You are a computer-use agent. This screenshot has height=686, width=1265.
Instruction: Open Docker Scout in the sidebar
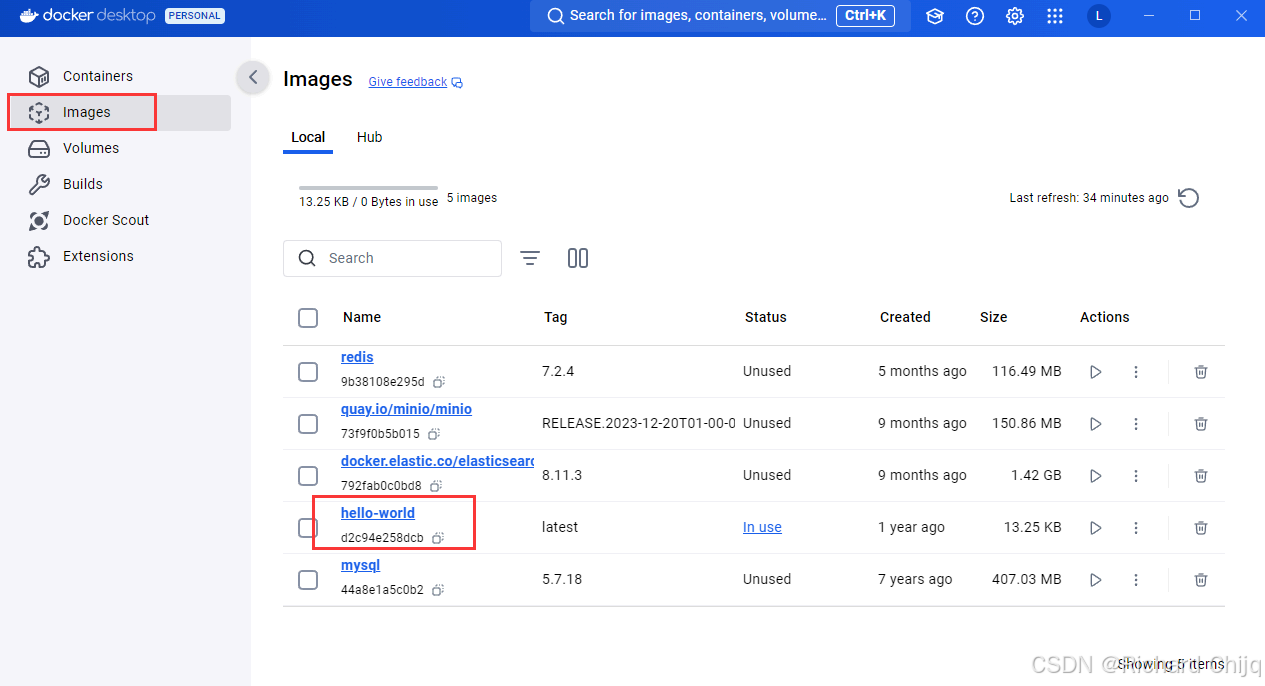(x=120, y=220)
